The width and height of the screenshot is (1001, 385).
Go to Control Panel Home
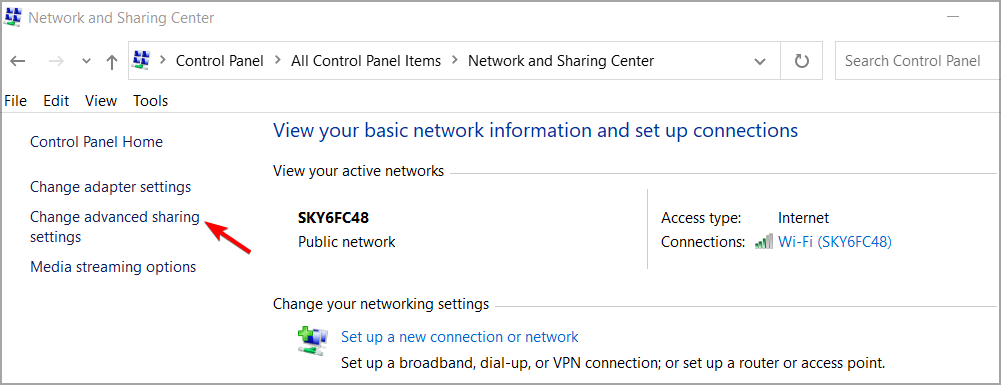96,142
